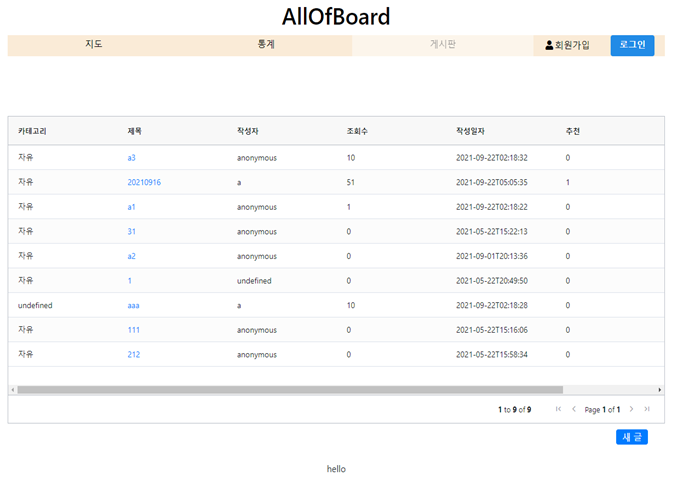Open post titled a2
Image resolution: width=689 pixels, height=502 pixels.
pos(131,256)
